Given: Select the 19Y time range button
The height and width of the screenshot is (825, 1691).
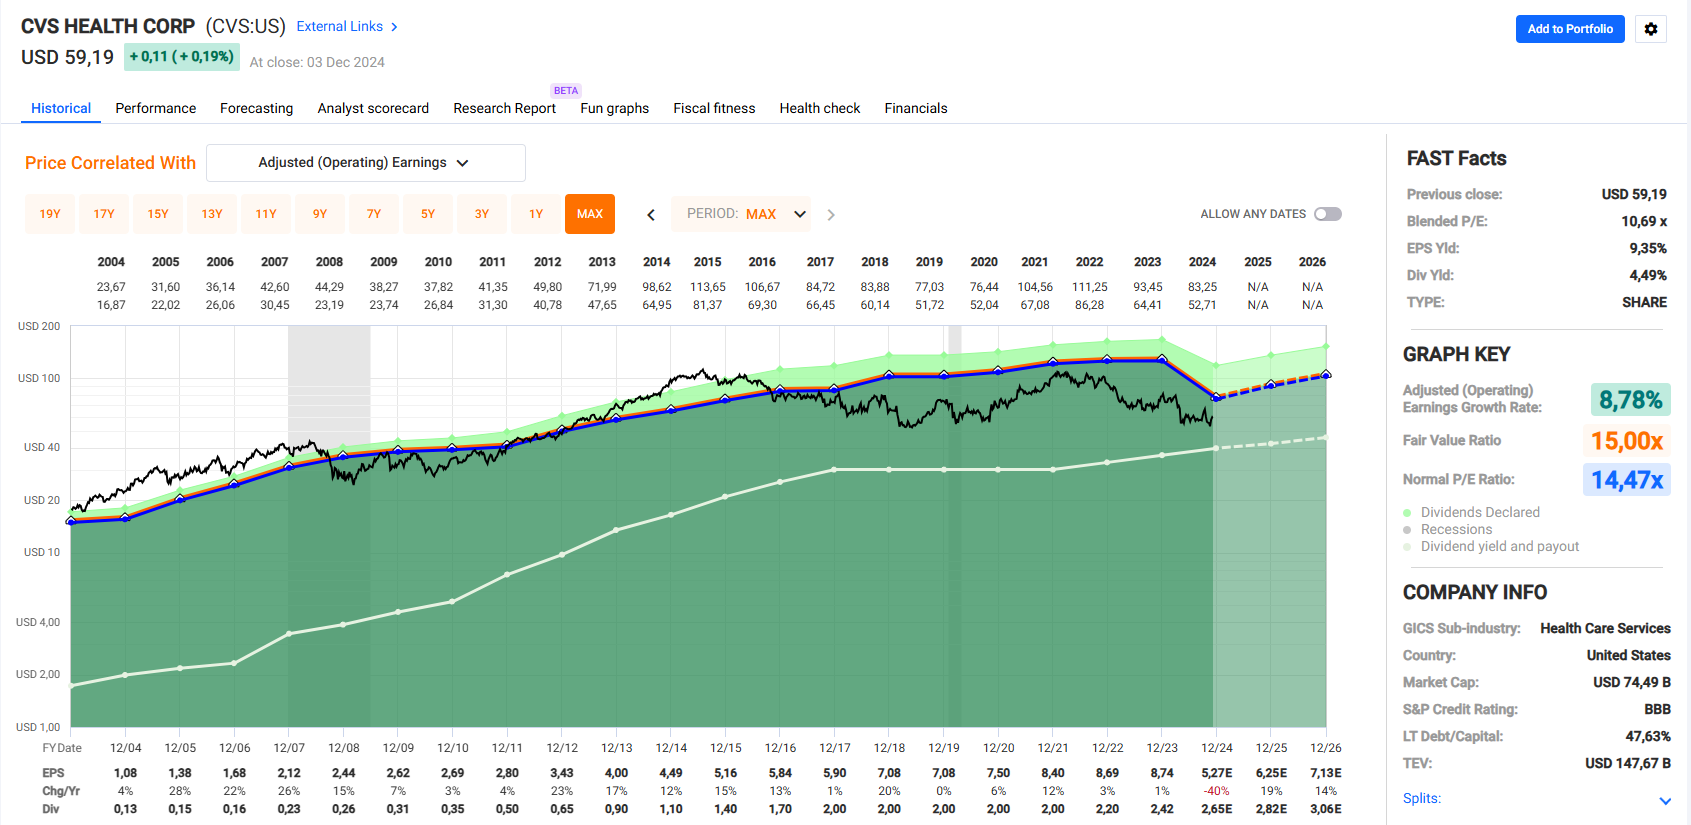Looking at the screenshot, I should point(50,214).
